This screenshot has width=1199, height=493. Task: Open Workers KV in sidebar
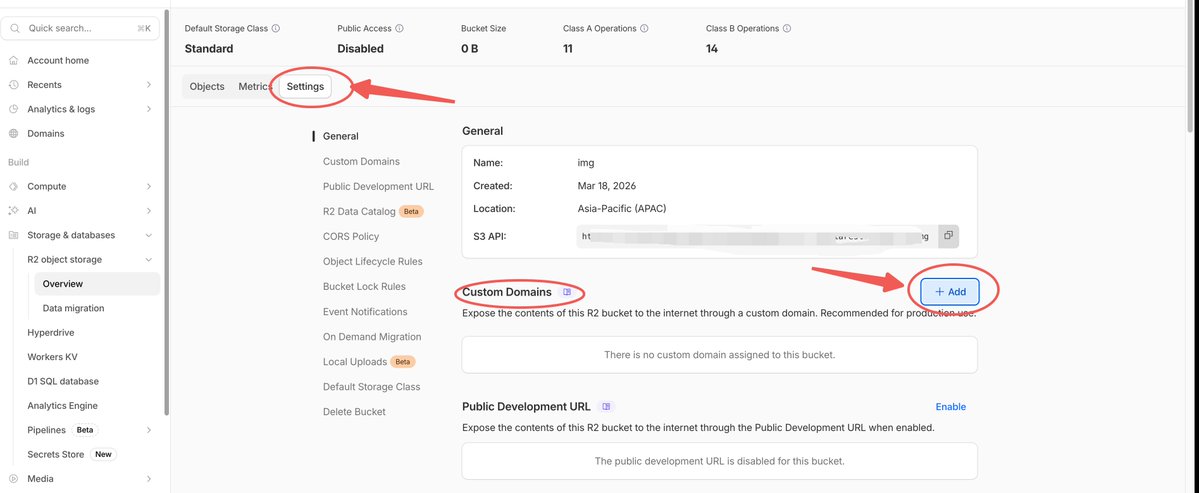(x=52, y=357)
